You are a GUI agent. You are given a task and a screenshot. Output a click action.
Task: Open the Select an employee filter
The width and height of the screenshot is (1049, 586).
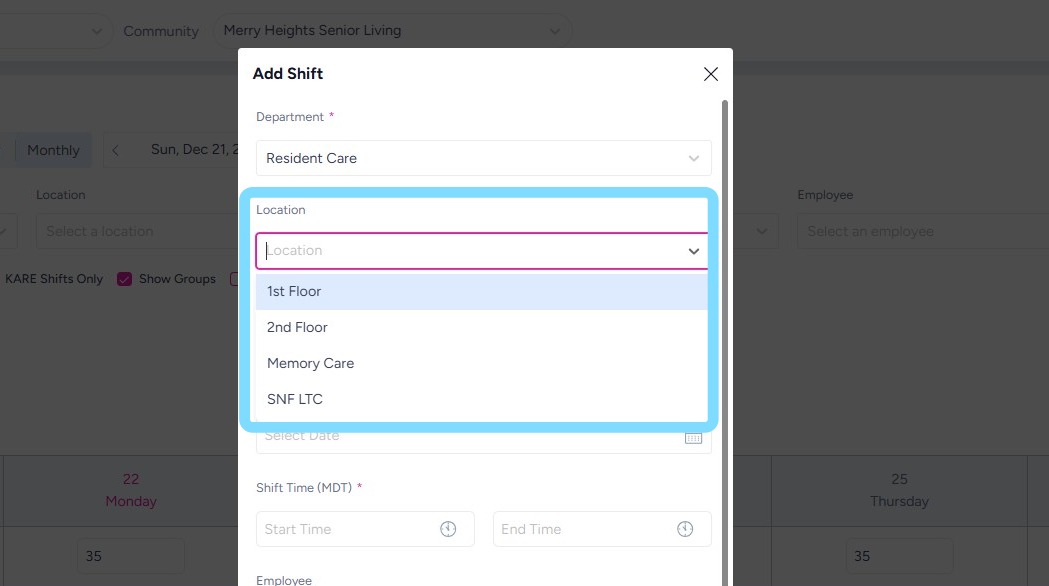920,231
